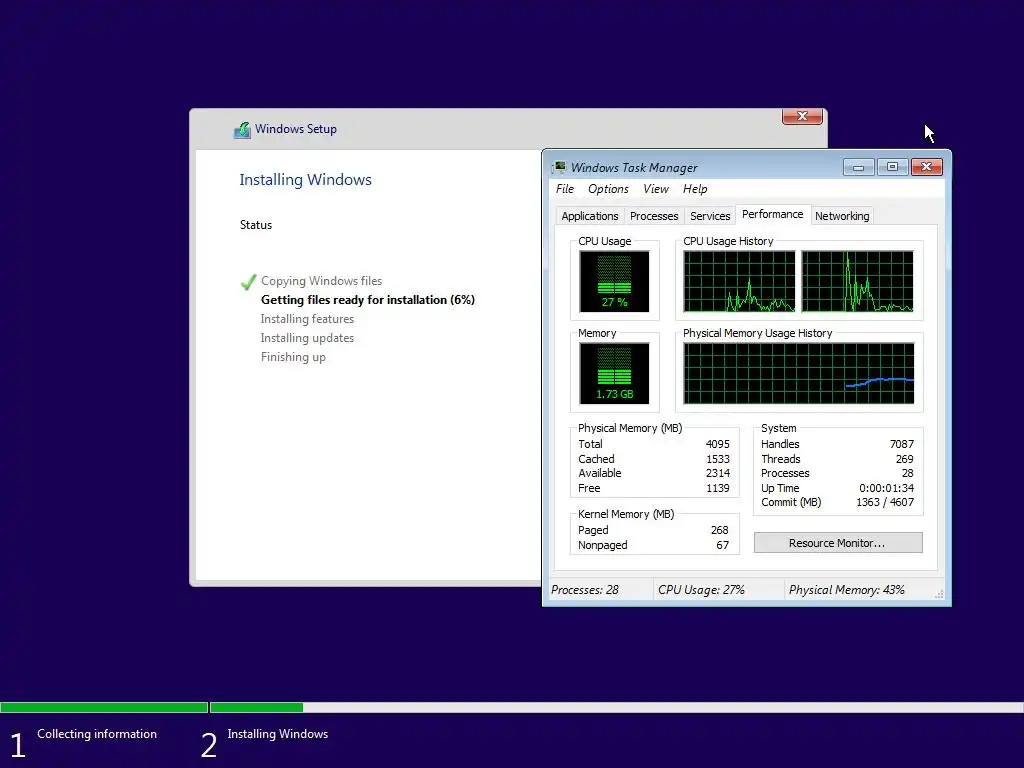
Task: Click the 'Installing features' status line
Action: point(307,319)
